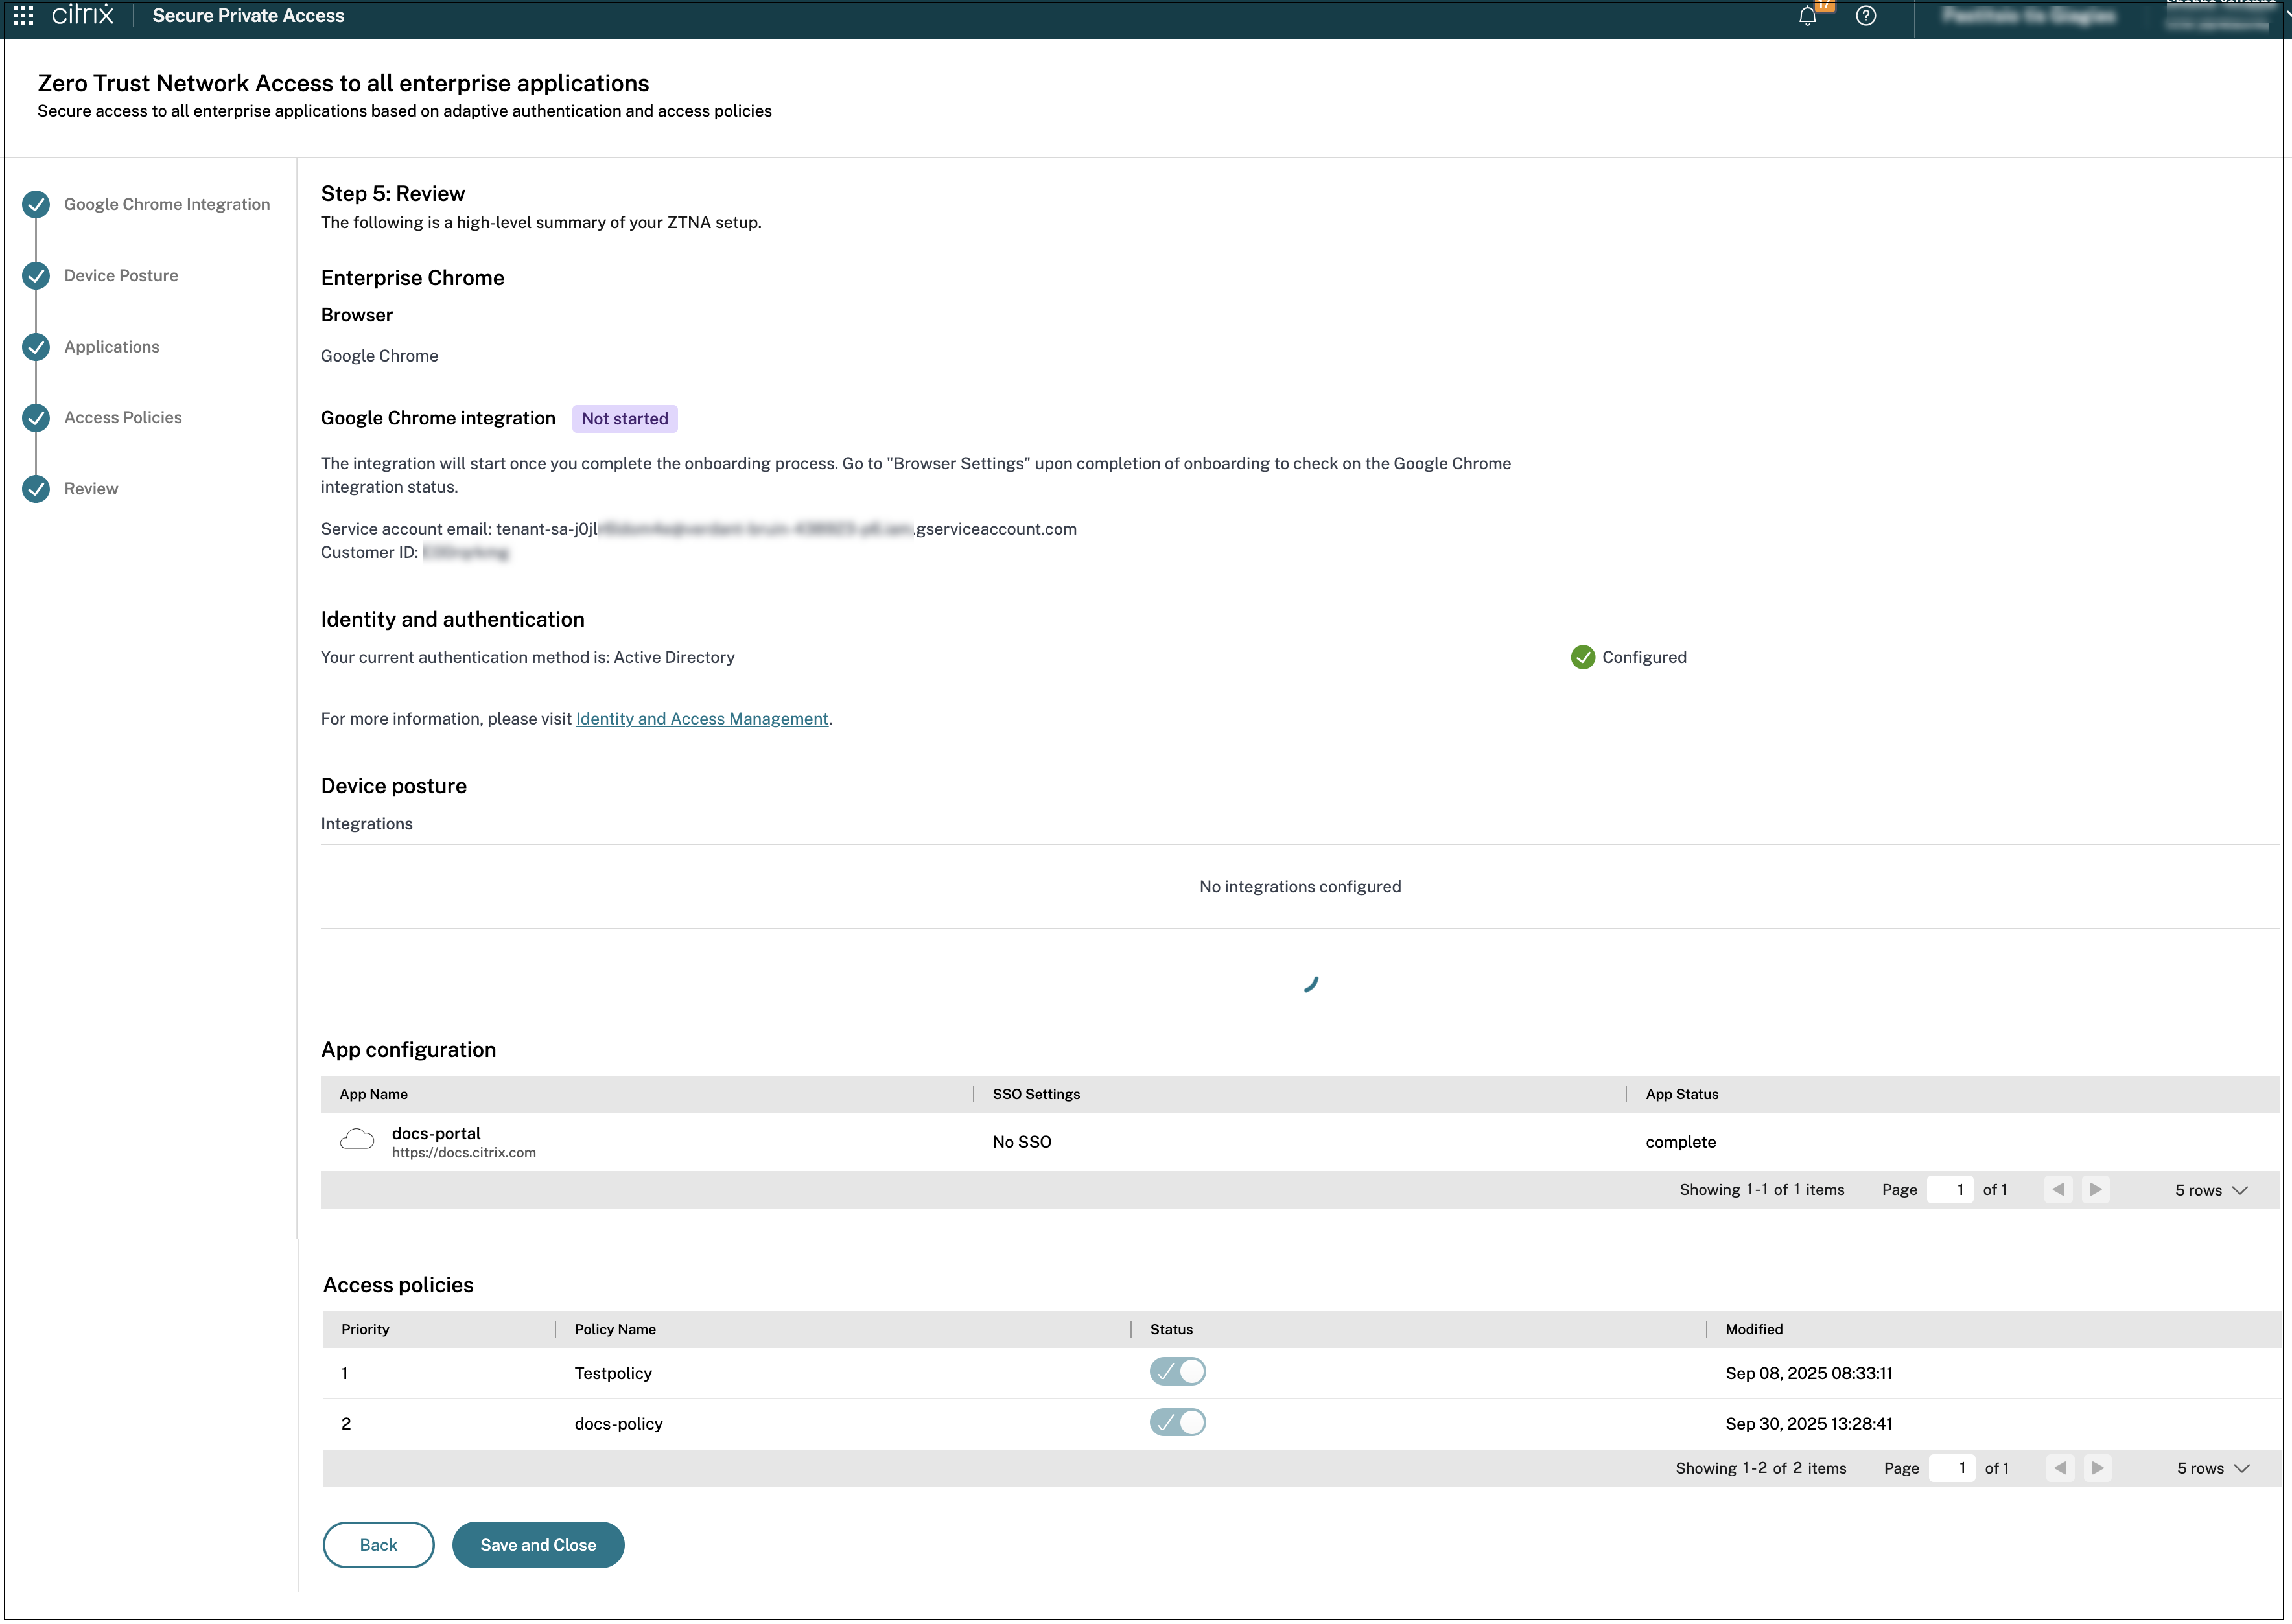Click the Back button
Viewport: 2292px width, 1624px height.
point(378,1544)
